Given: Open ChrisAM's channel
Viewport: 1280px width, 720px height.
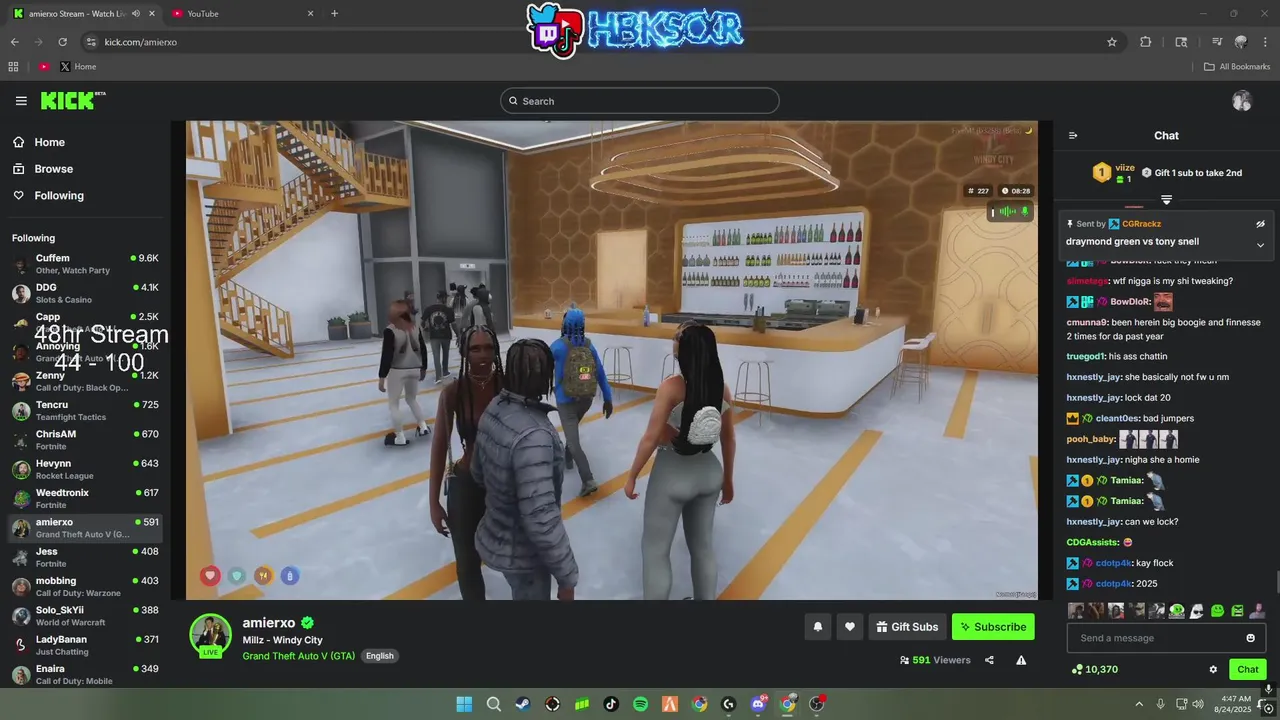Looking at the screenshot, I should pos(86,440).
